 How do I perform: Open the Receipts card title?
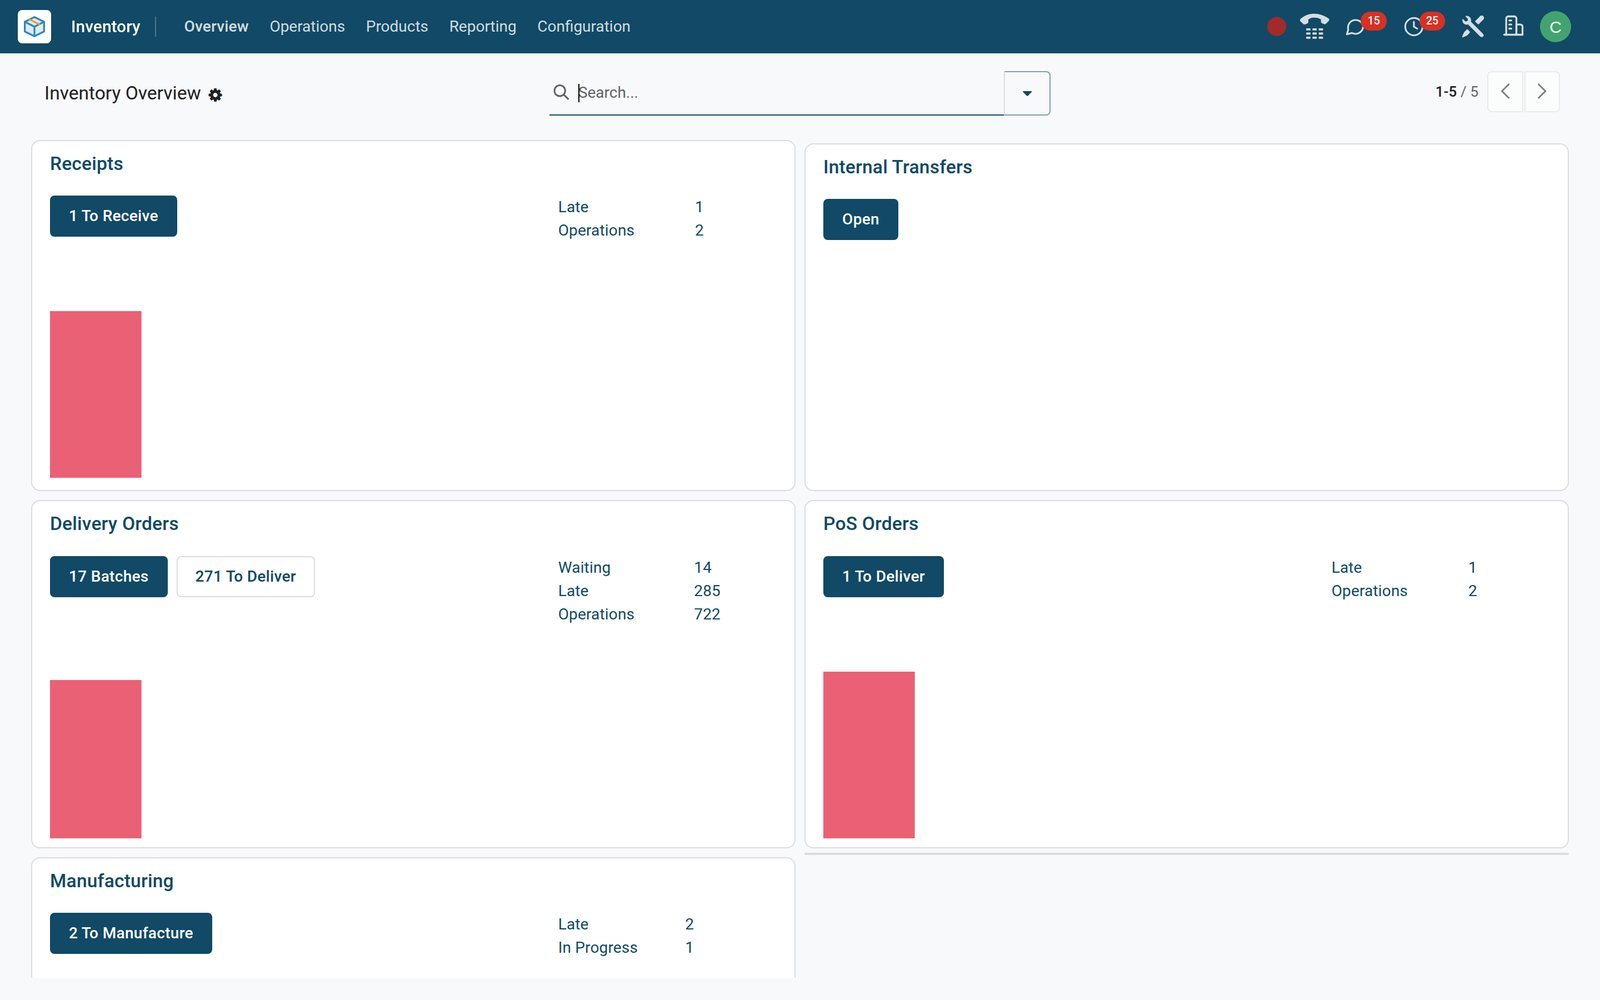pyautogui.click(x=87, y=164)
